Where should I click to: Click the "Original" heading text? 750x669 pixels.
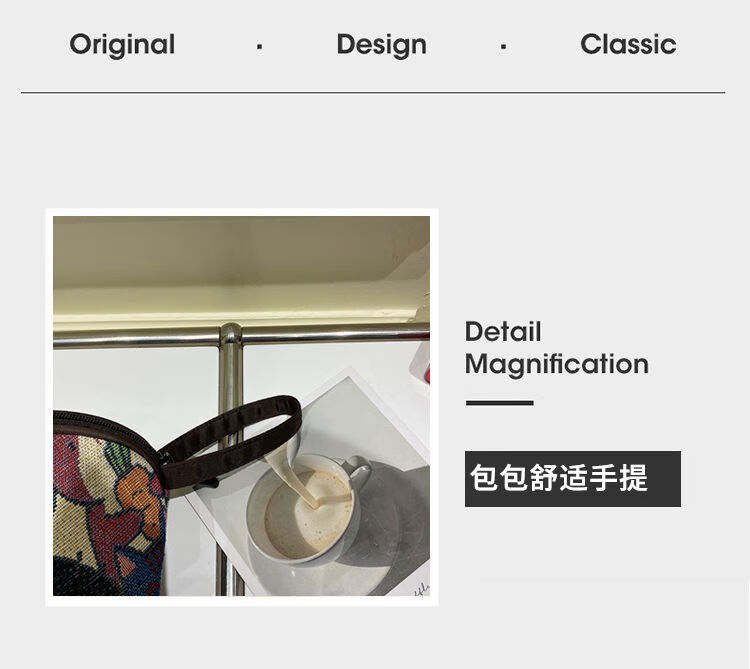tap(122, 45)
